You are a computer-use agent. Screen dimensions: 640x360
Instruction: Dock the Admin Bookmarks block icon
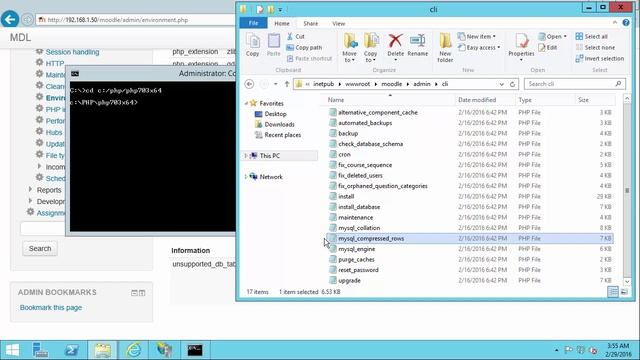142,293
